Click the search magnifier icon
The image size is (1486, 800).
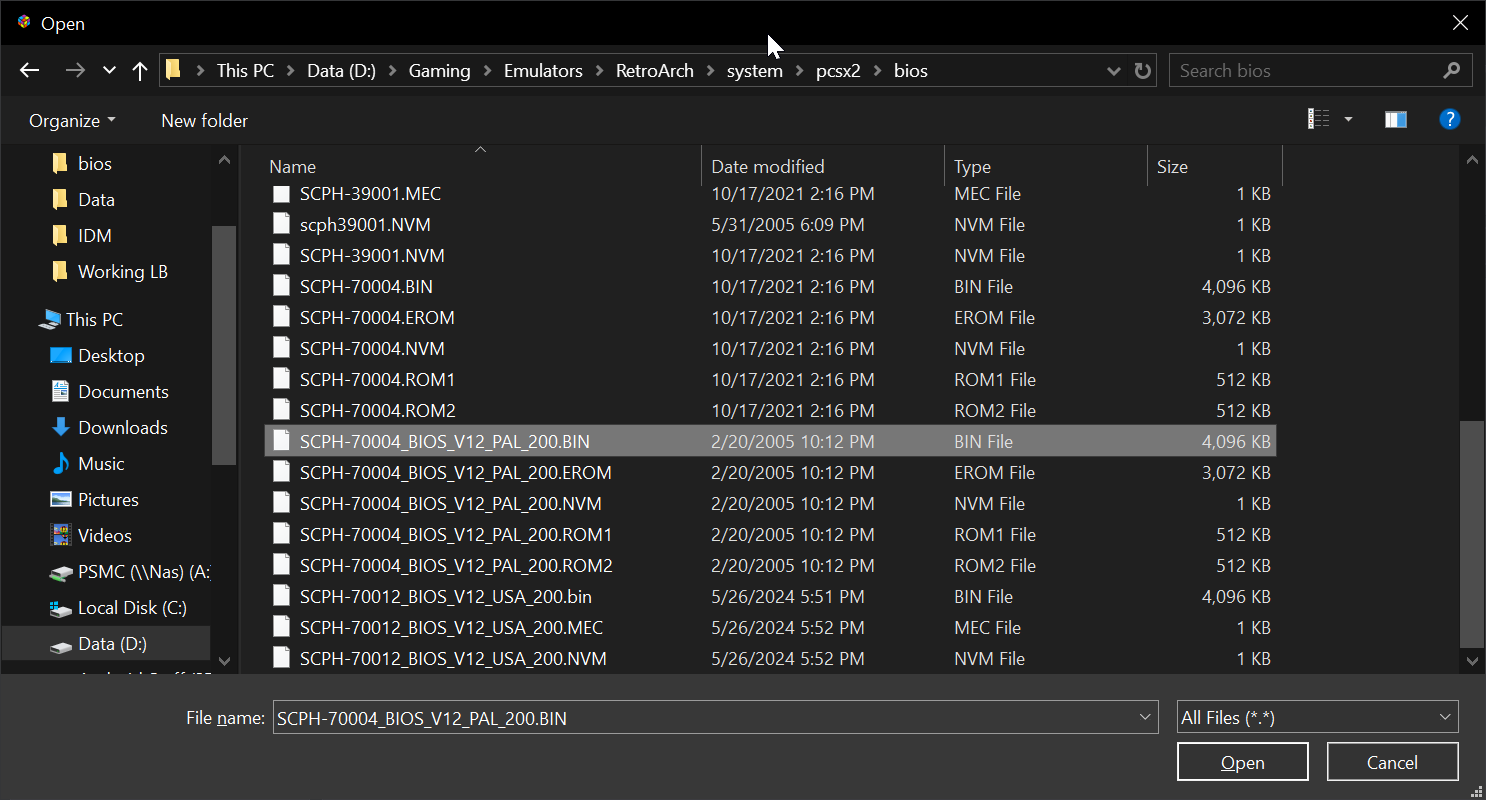[1452, 71]
